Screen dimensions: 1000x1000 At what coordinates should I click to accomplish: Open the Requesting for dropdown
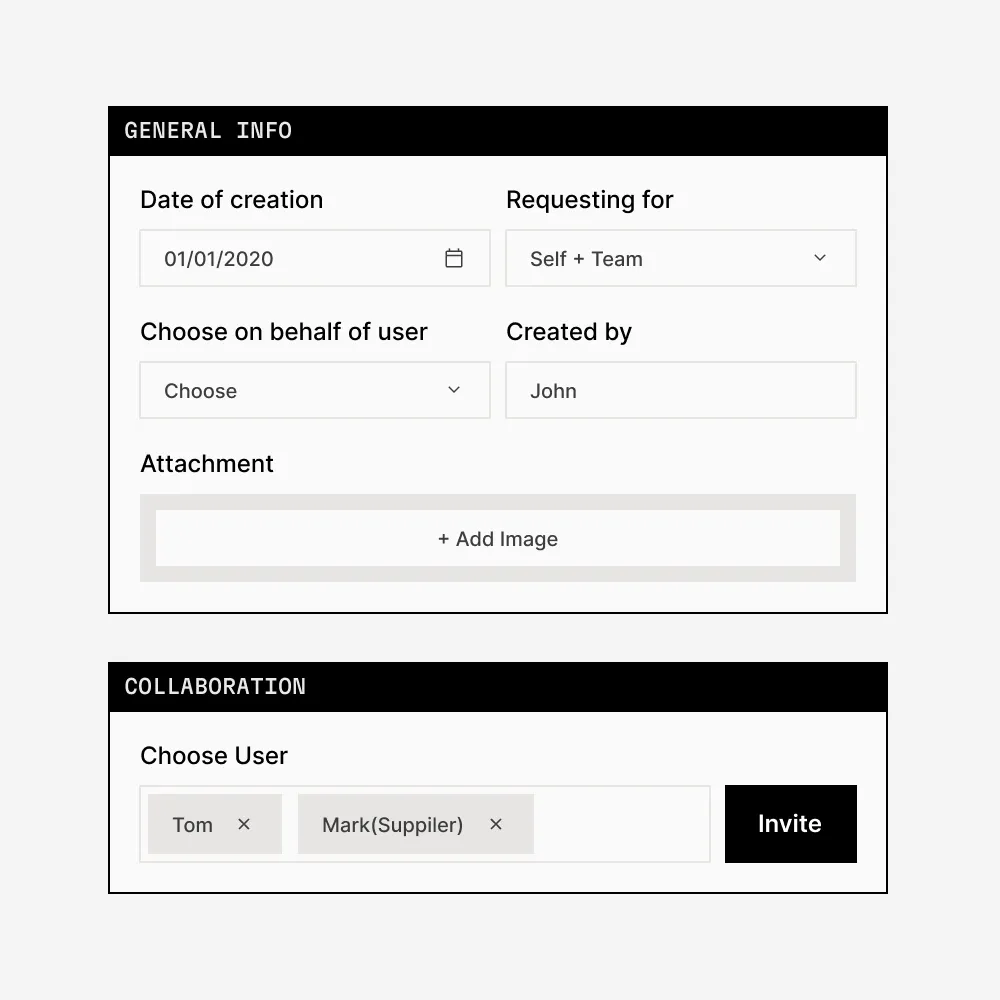click(681, 258)
